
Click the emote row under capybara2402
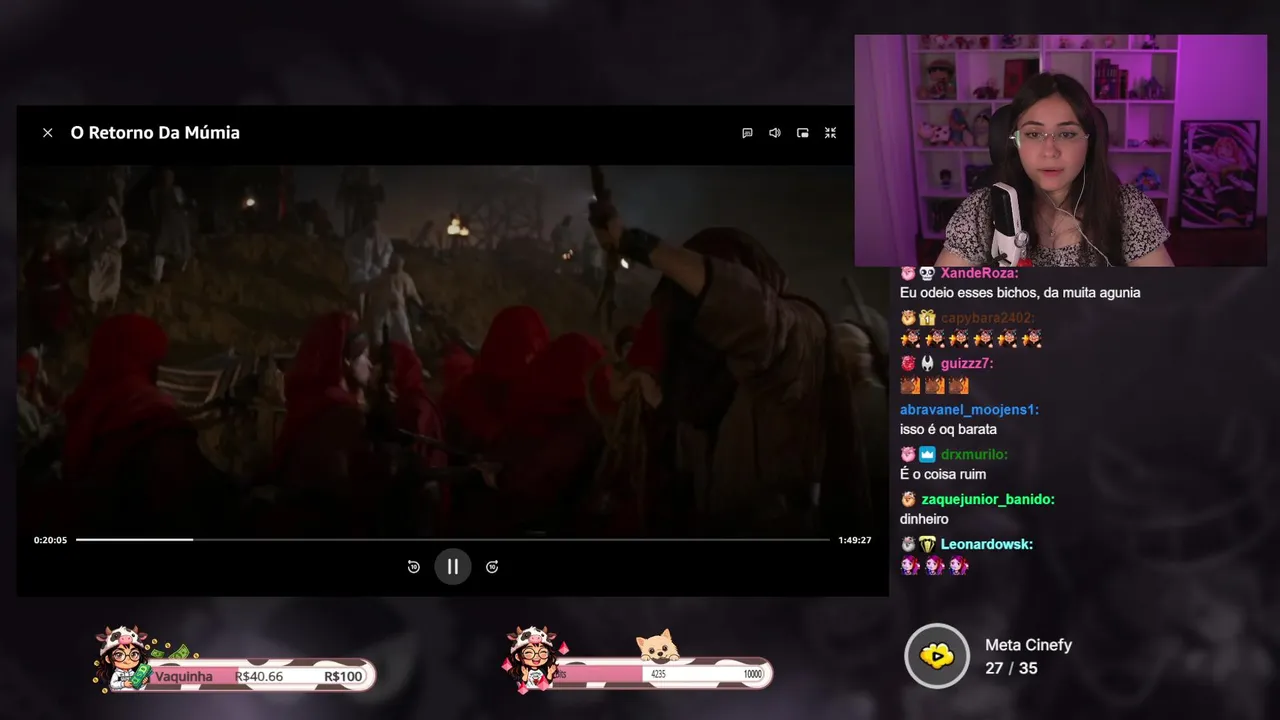tap(971, 339)
